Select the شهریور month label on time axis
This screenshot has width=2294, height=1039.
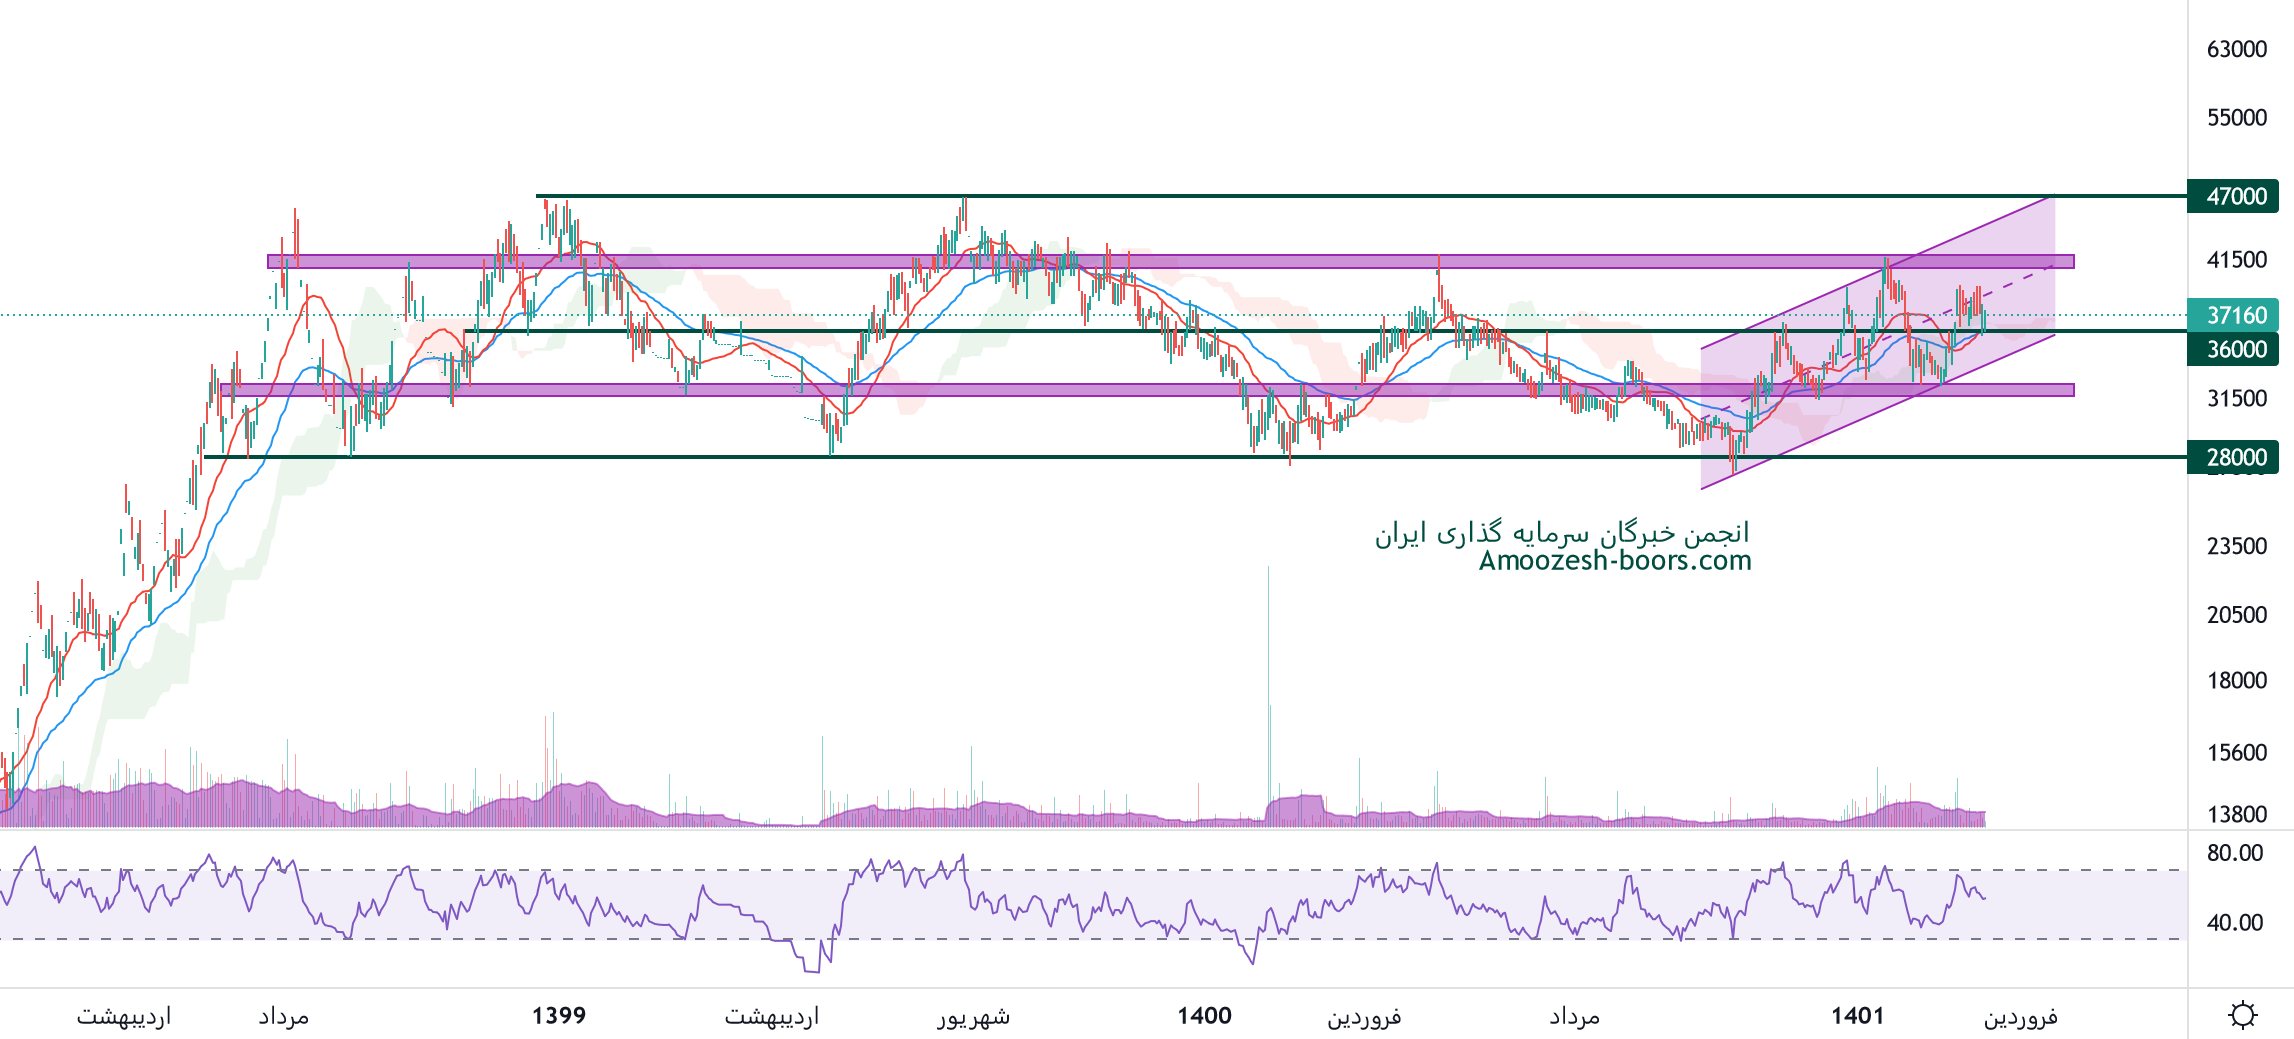973,1016
